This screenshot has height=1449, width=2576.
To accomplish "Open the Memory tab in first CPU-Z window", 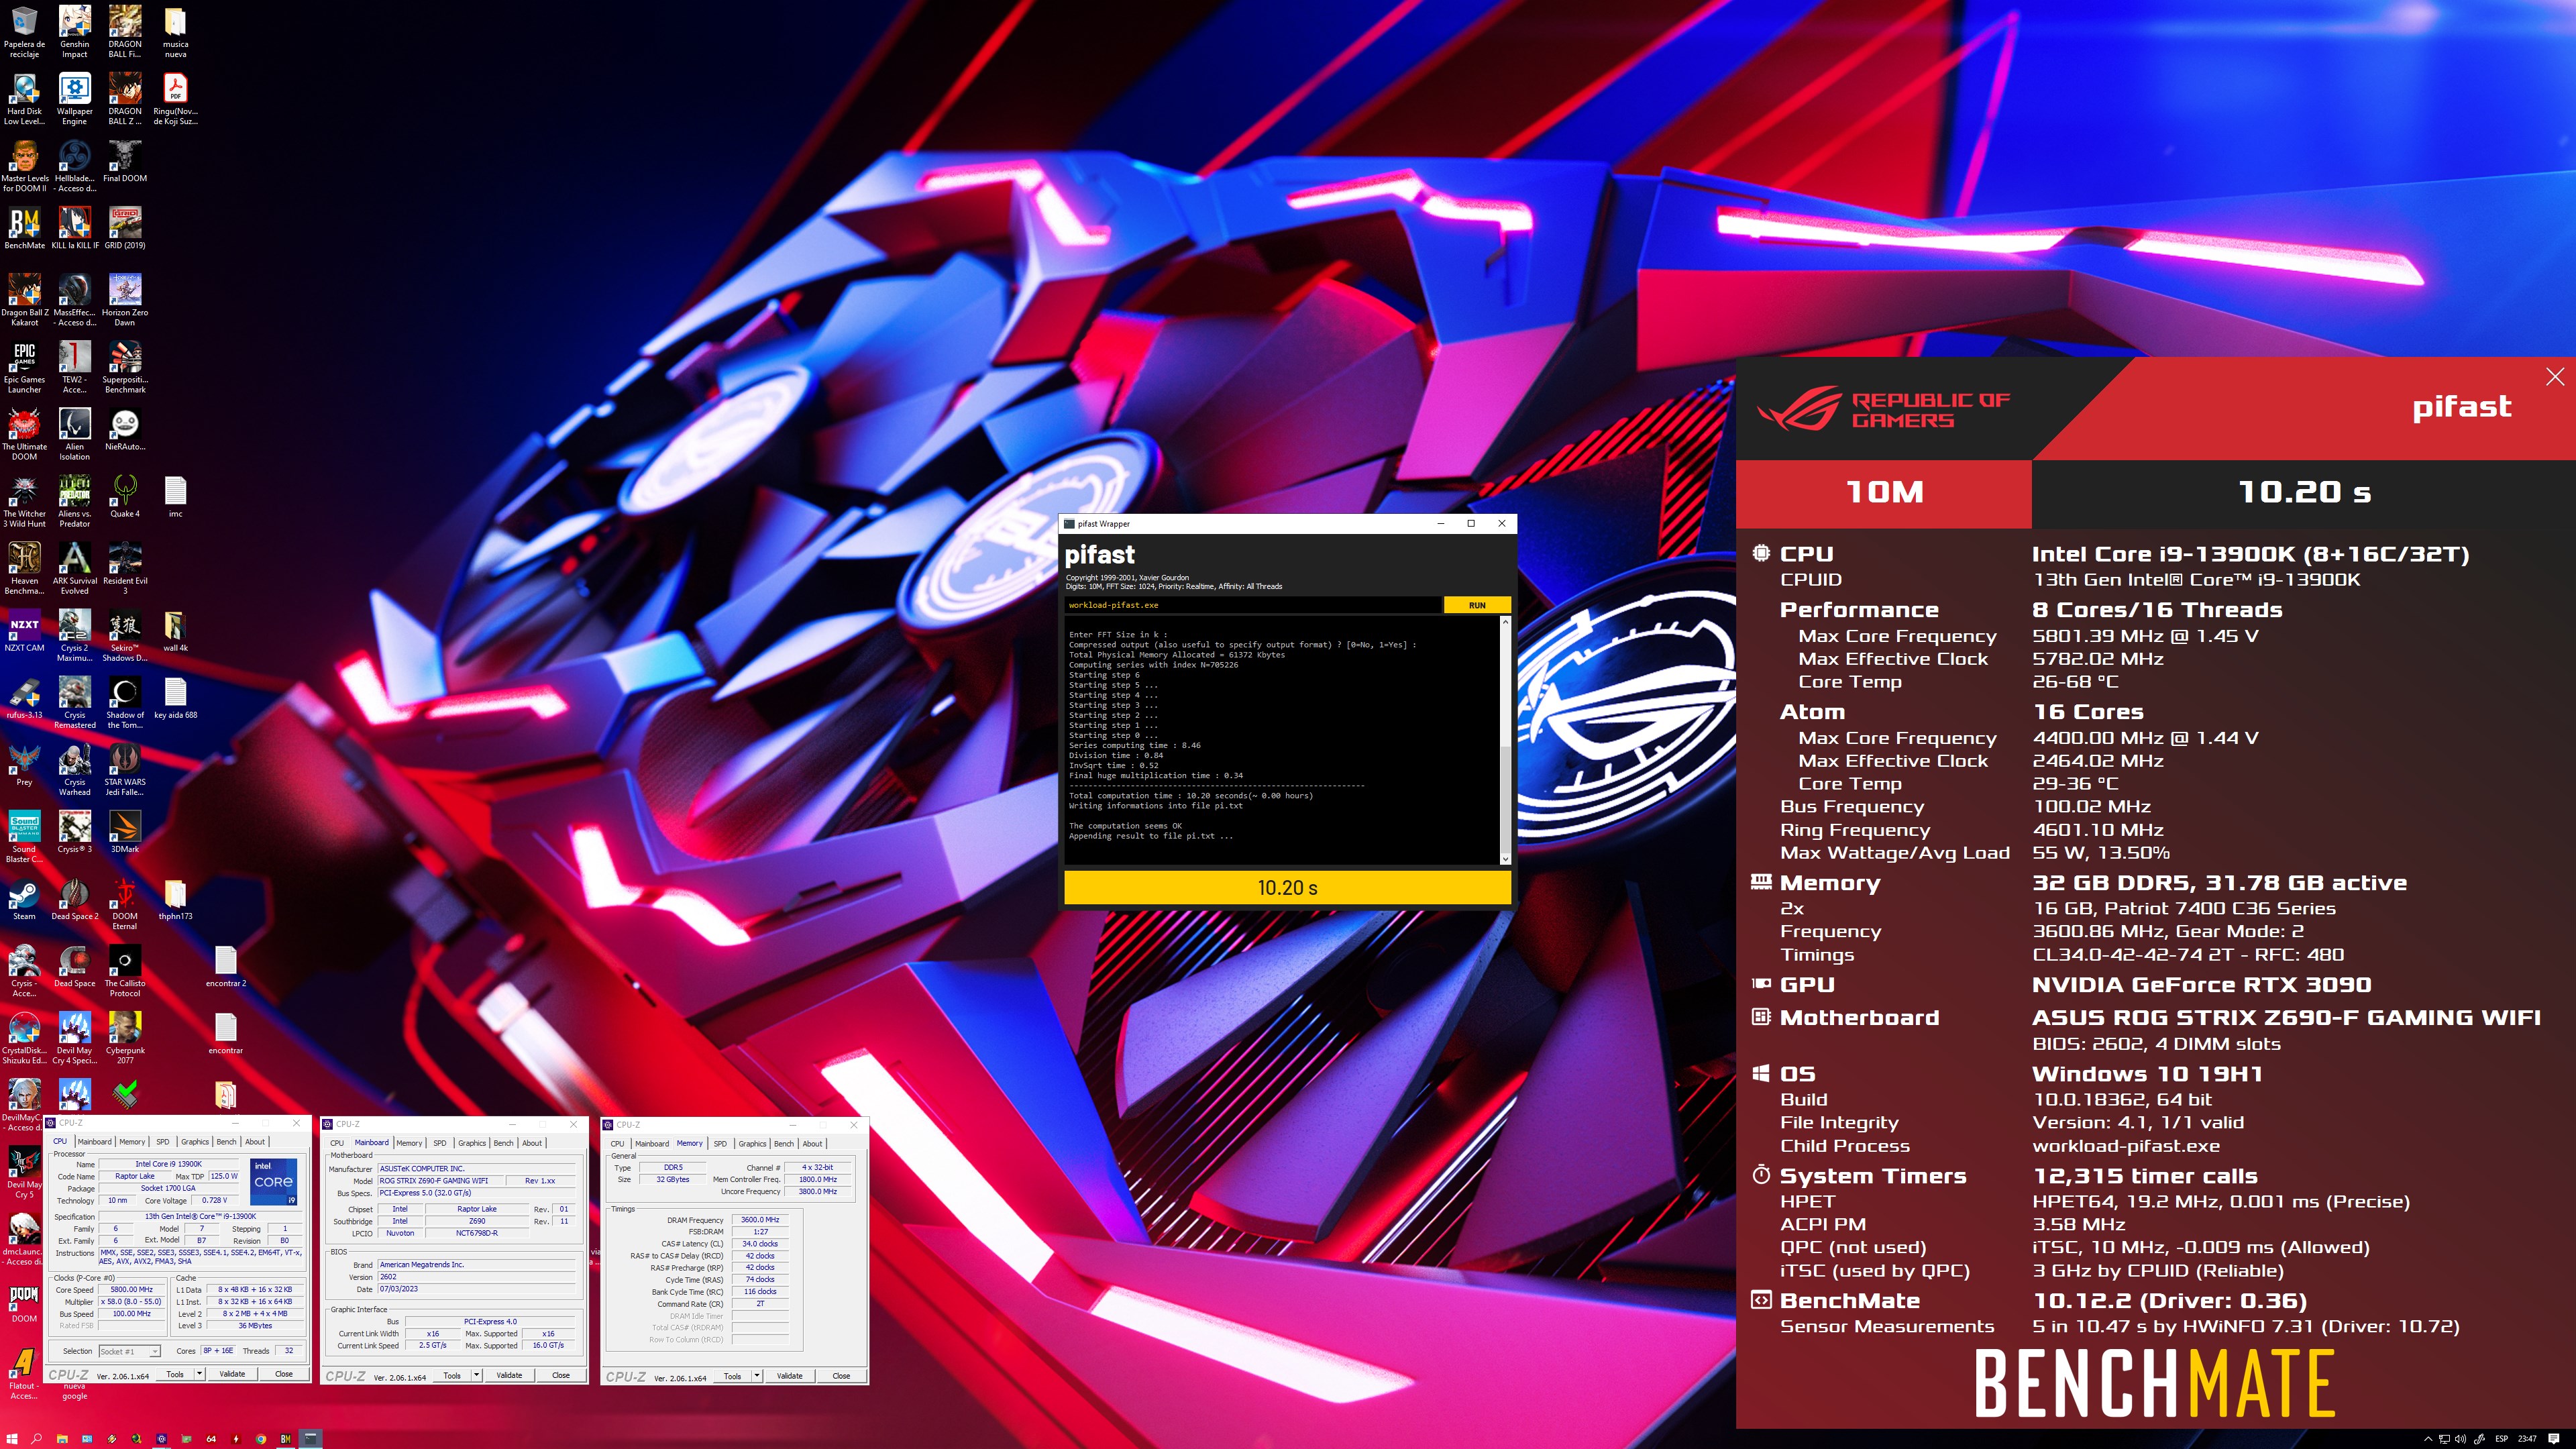I will [x=132, y=1142].
